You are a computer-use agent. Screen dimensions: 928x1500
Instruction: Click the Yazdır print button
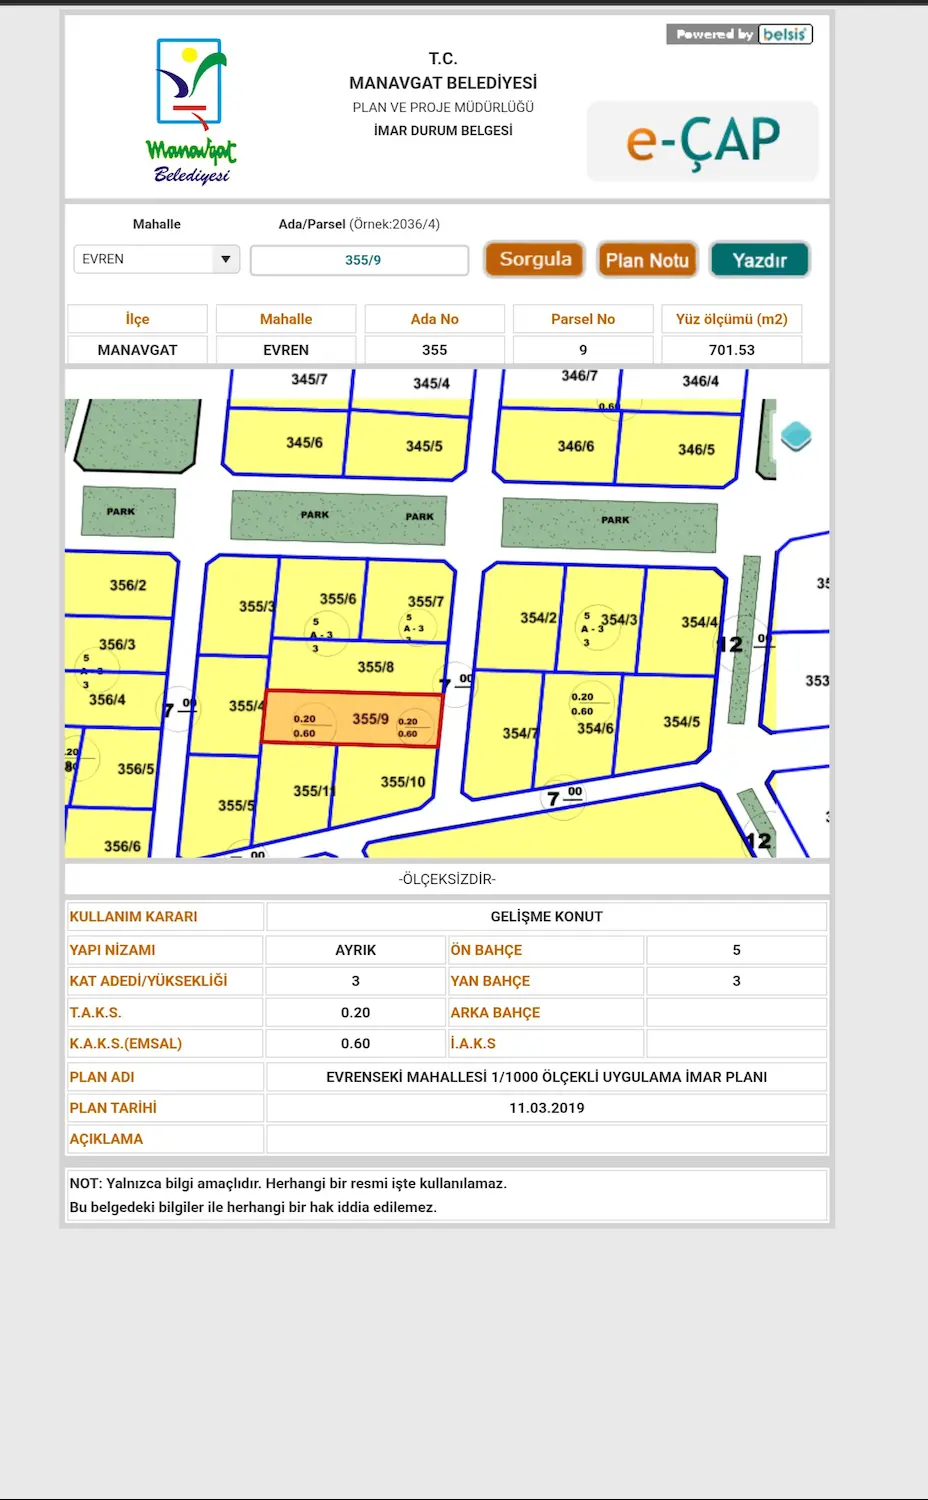(759, 260)
